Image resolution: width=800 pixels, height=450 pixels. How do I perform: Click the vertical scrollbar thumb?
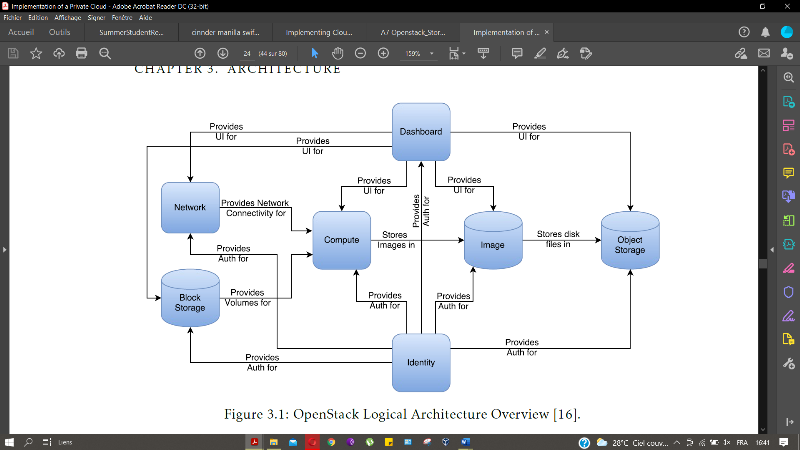point(763,262)
